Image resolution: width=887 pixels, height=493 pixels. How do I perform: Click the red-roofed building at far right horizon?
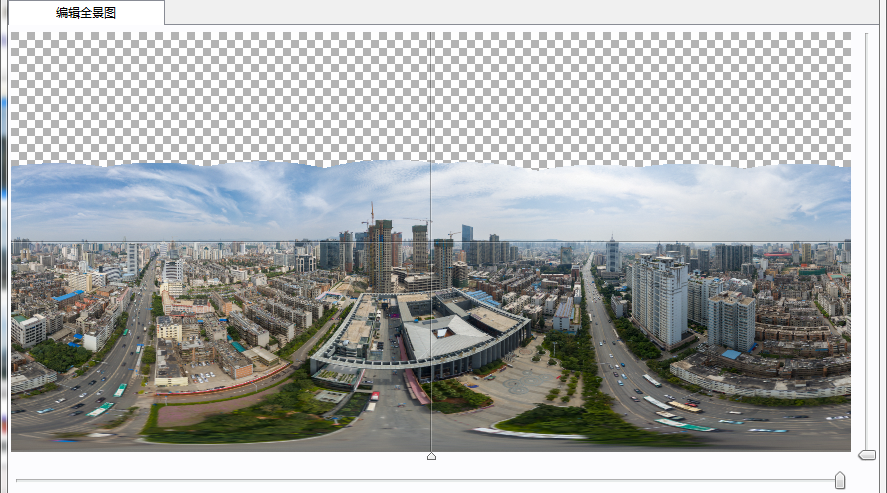point(777,258)
